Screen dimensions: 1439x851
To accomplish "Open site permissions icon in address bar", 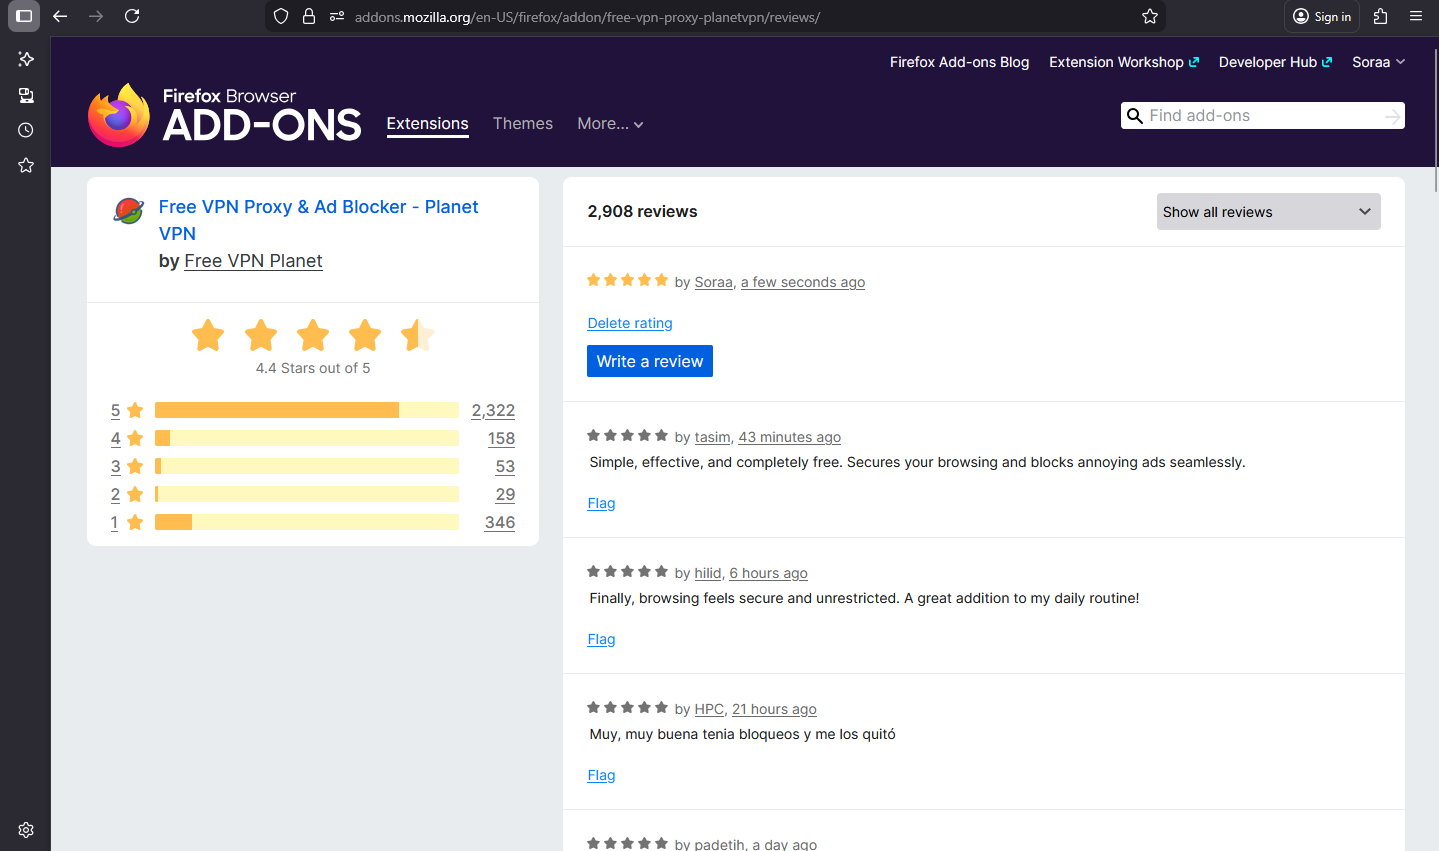I will pyautogui.click(x=337, y=16).
